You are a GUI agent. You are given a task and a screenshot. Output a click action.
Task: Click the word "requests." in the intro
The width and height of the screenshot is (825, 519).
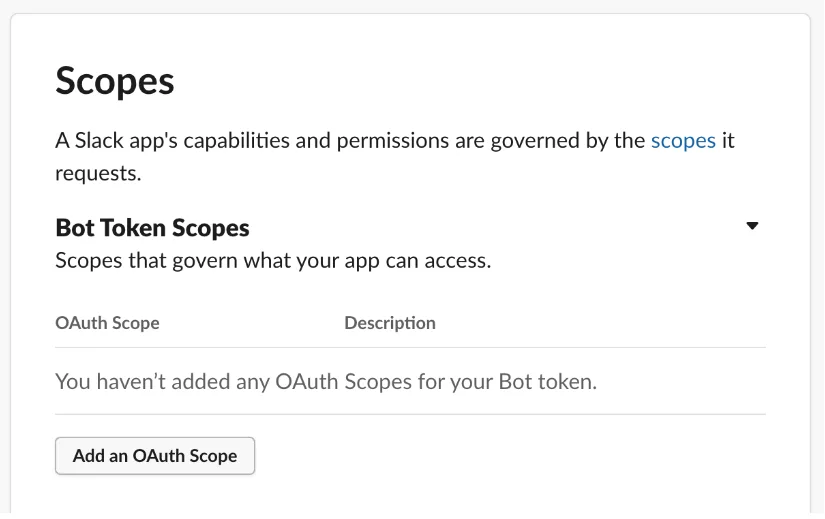(98, 173)
